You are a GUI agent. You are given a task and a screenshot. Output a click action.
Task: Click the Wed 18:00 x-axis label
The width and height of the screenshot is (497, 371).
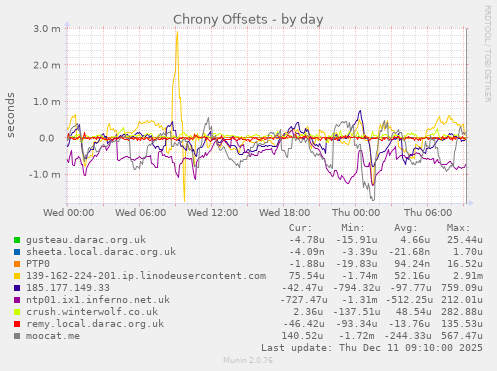(285, 213)
